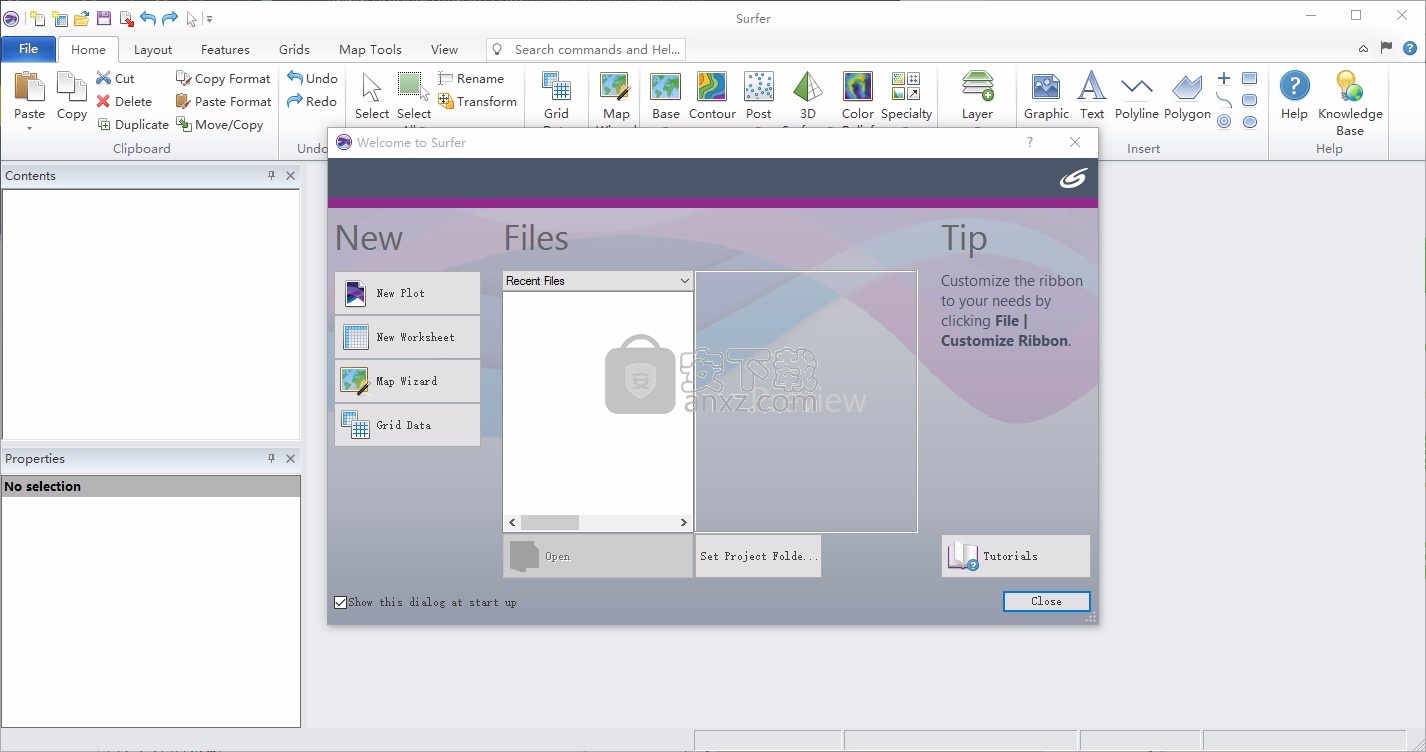The width and height of the screenshot is (1426, 752).
Task: Click the flag feedback icon
Action: pyautogui.click(x=1386, y=48)
